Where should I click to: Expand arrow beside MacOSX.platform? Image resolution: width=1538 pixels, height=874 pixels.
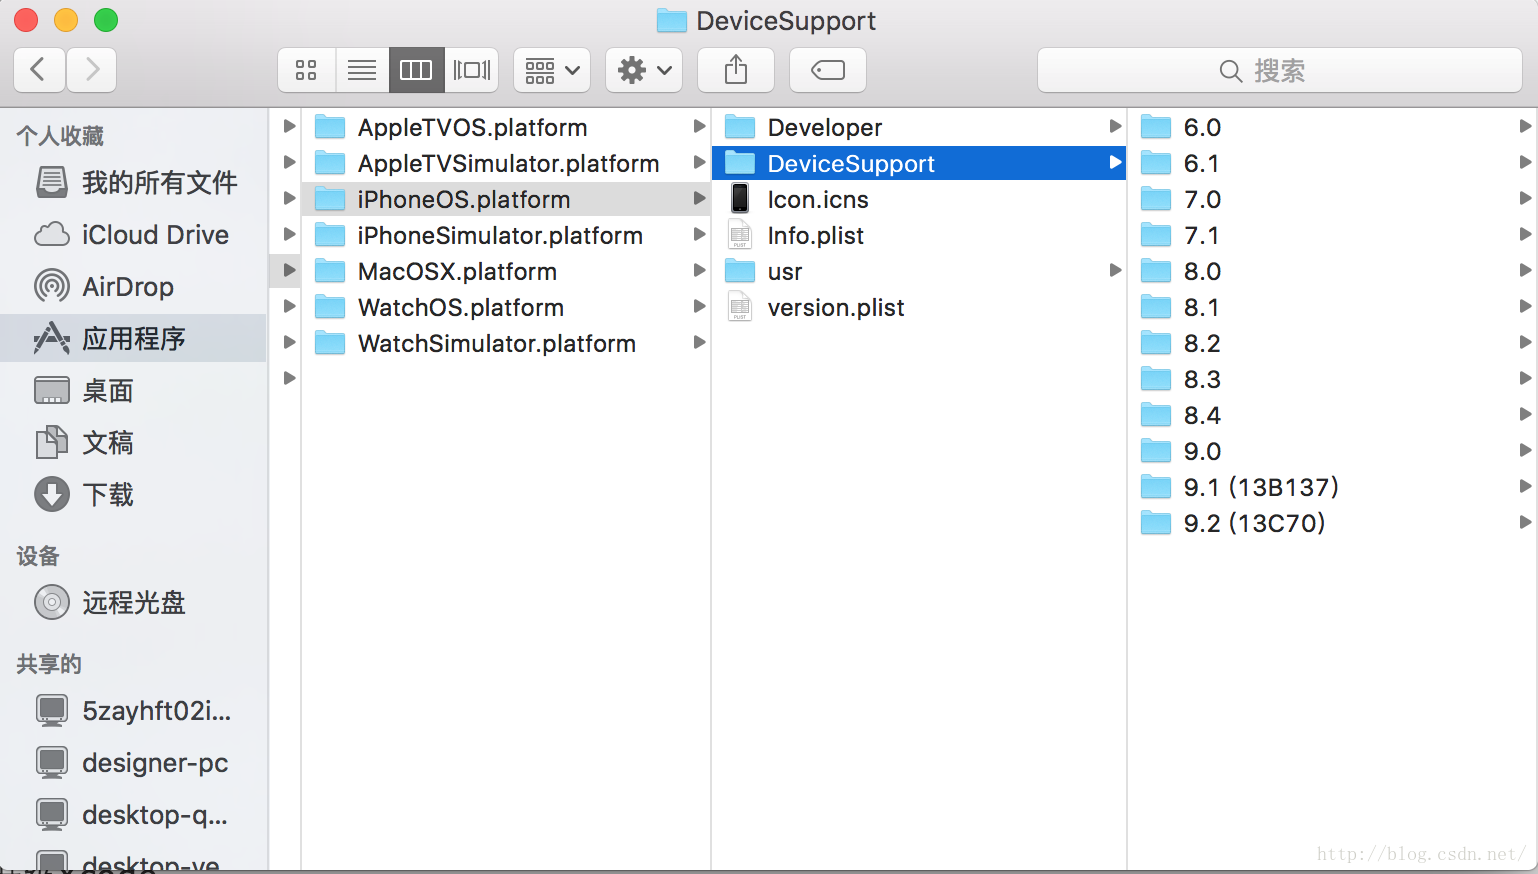pyautogui.click(x=699, y=270)
